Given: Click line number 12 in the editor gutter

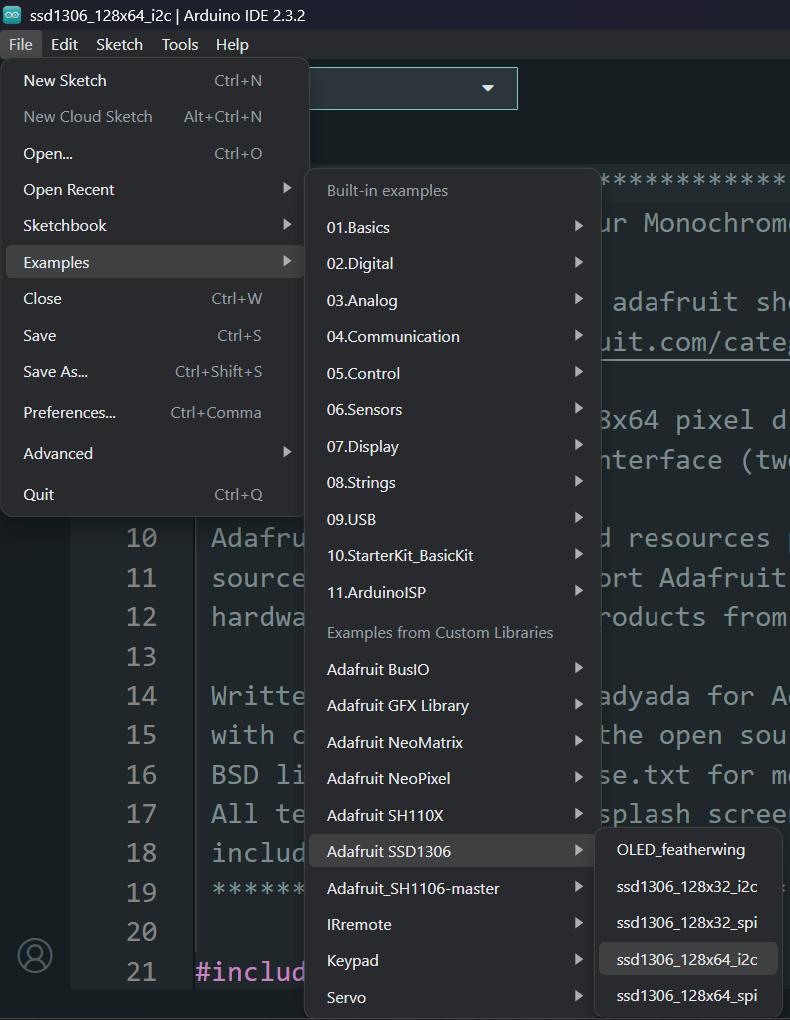Looking at the screenshot, I should [x=141, y=617].
